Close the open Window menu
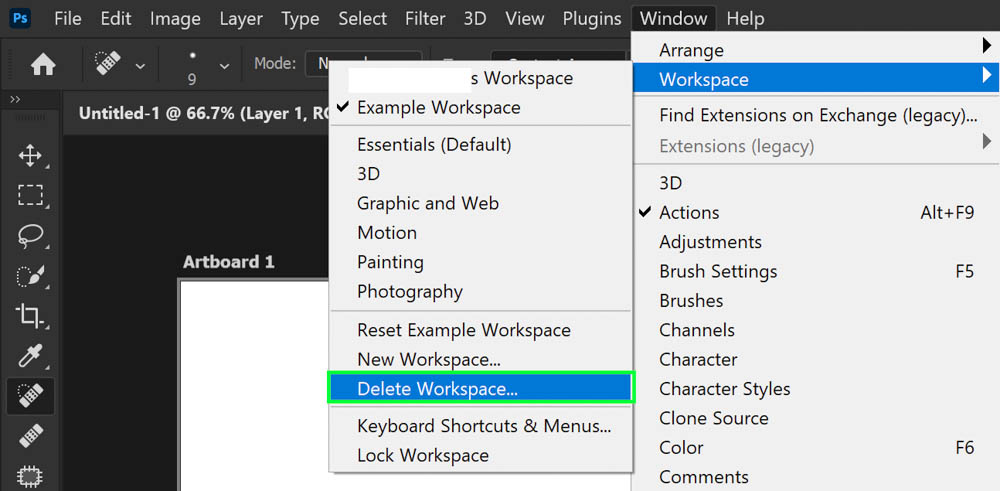Image resolution: width=1000 pixels, height=491 pixels. 673,18
